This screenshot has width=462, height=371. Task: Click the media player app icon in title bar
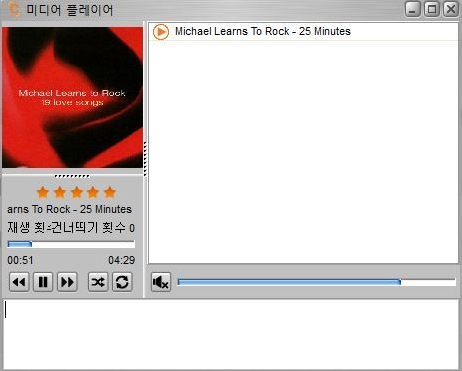pyautogui.click(x=14, y=9)
